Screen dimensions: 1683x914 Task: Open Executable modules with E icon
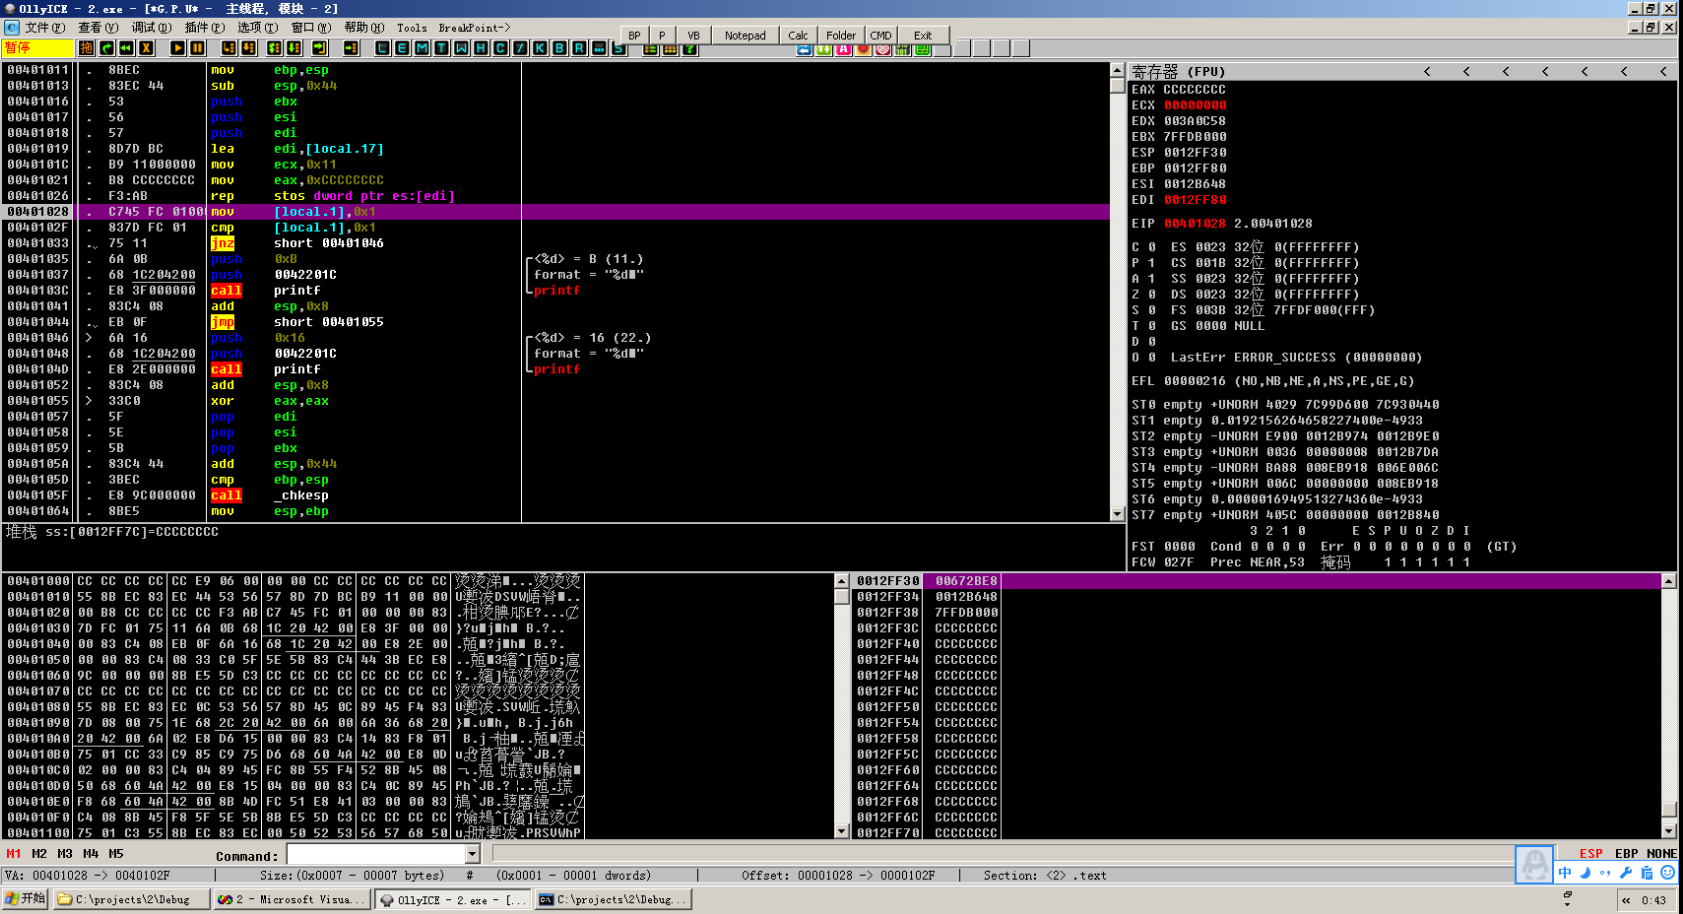tap(402, 48)
